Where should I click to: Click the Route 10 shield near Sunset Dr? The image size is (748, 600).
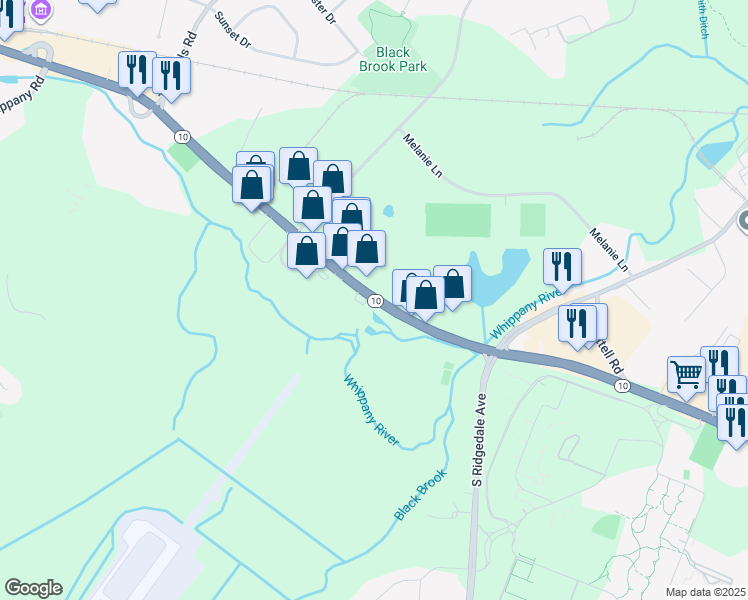click(182, 137)
